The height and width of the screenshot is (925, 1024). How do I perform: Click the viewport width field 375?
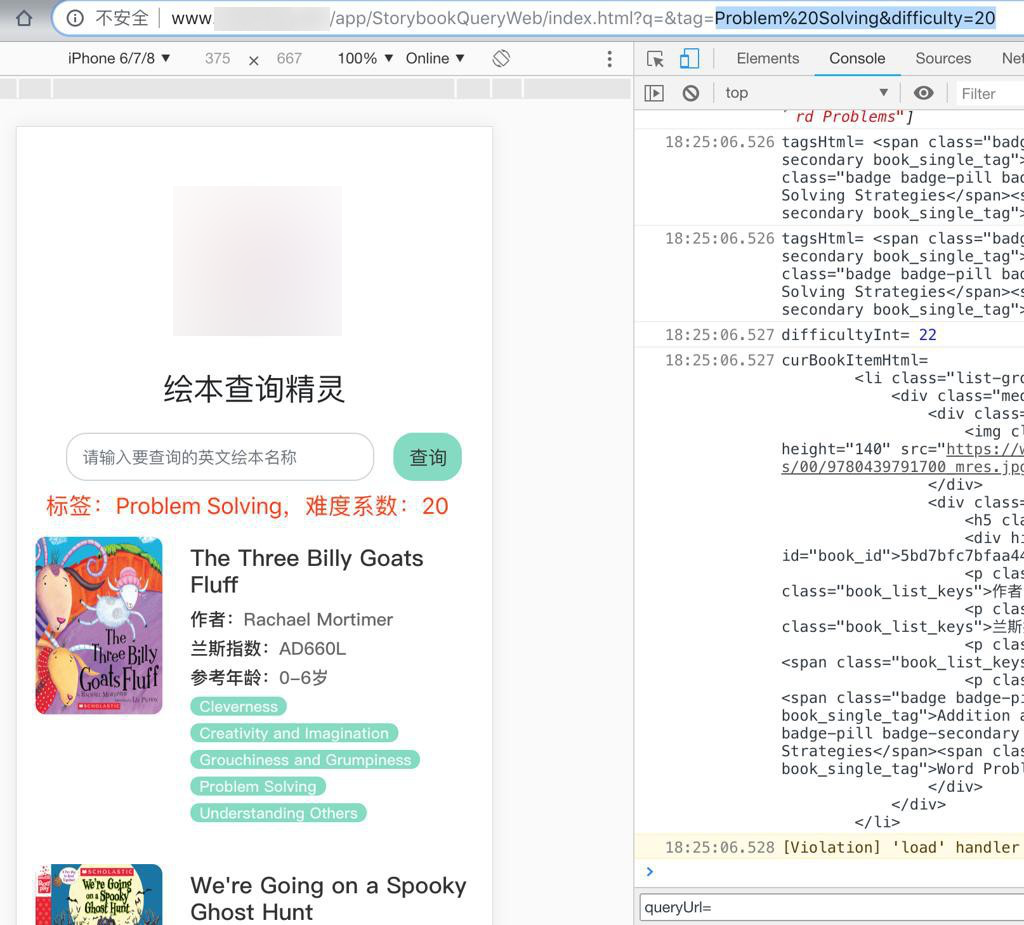(217, 59)
